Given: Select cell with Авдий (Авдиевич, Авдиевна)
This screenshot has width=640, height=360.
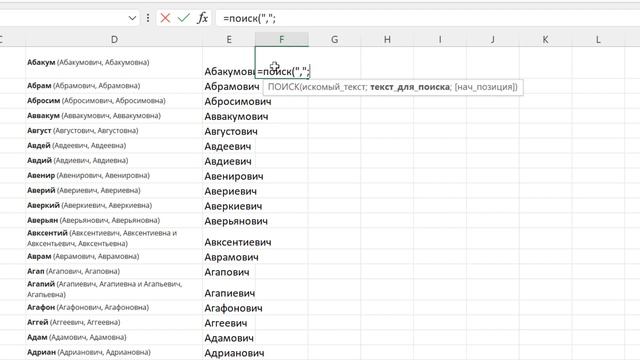Looking at the screenshot, I should coord(114,160).
